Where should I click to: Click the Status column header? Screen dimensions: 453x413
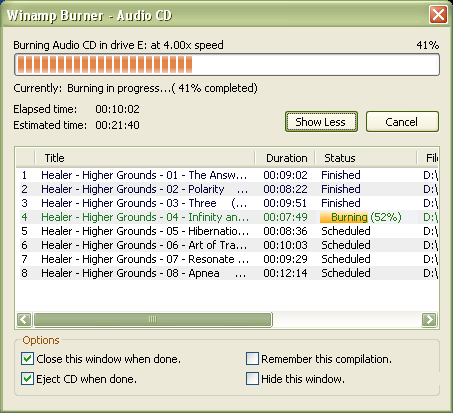point(366,158)
